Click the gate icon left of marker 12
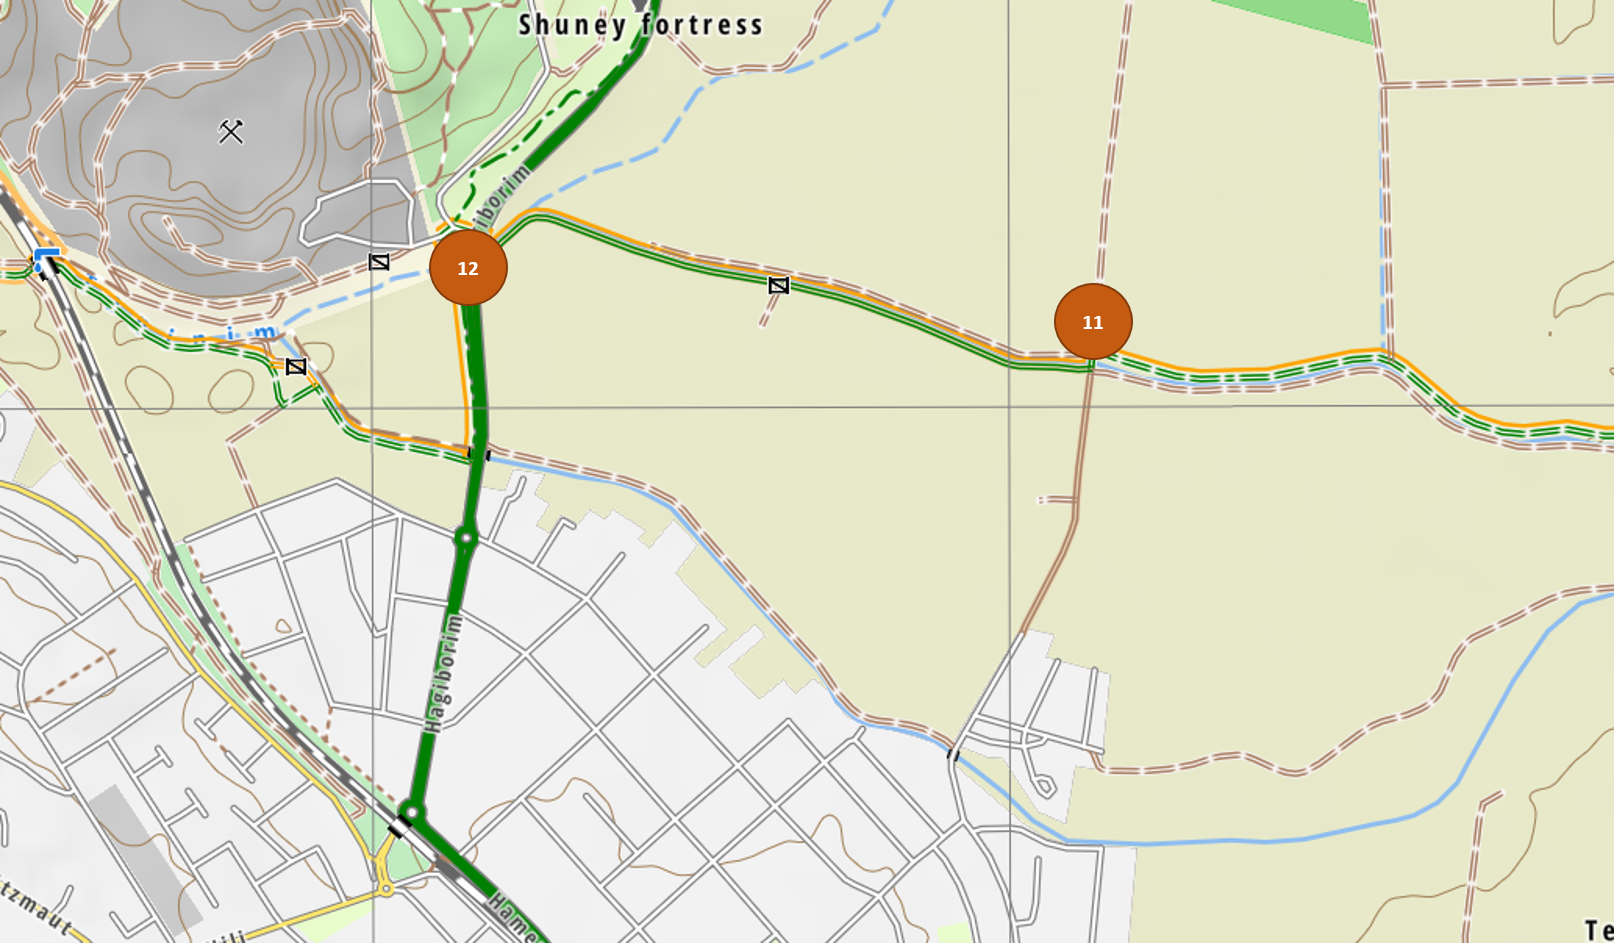The image size is (1614, 943). [379, 262]
